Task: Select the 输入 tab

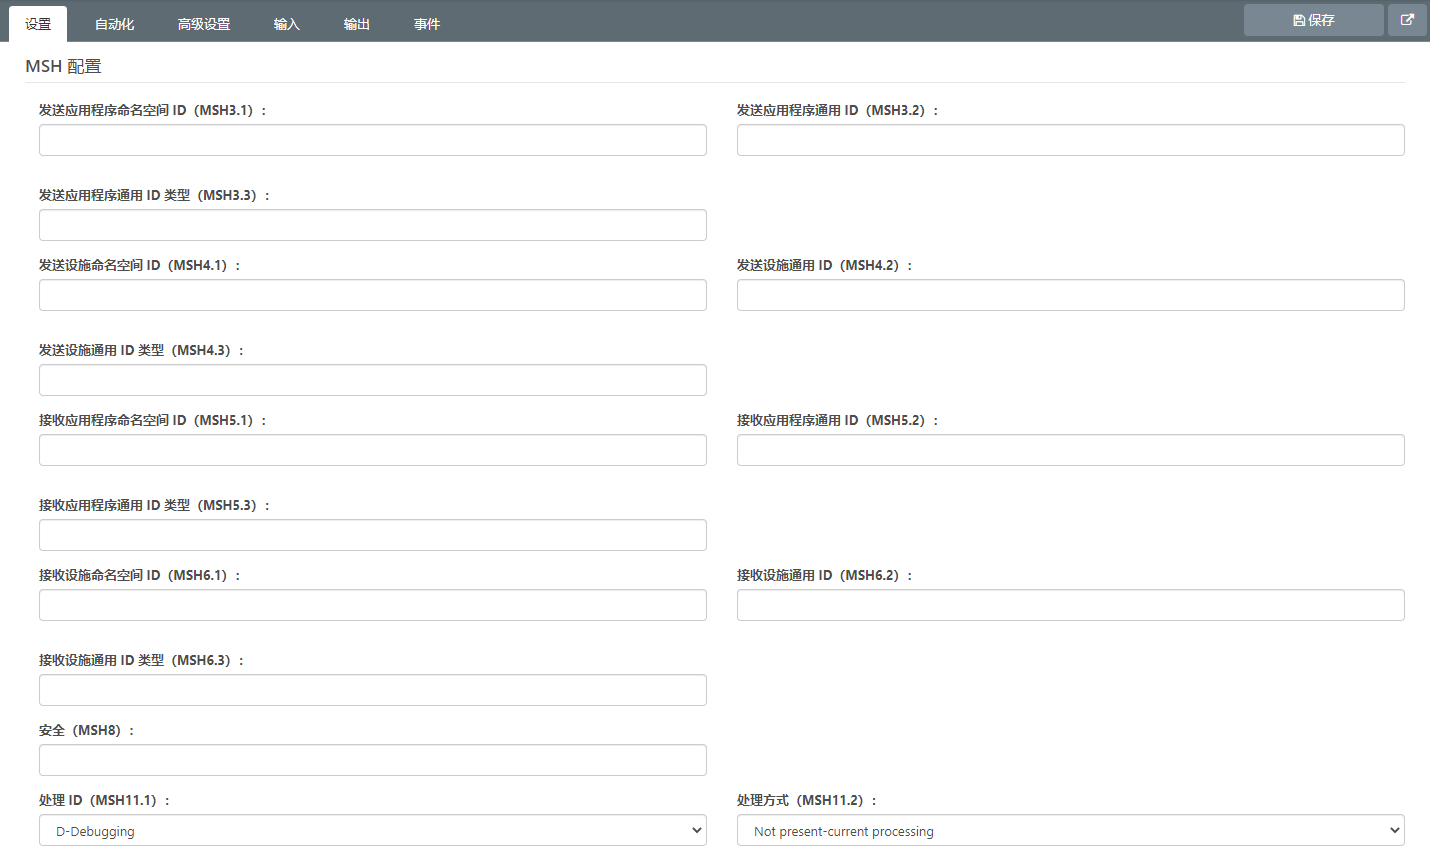Action: pos(287,24)
